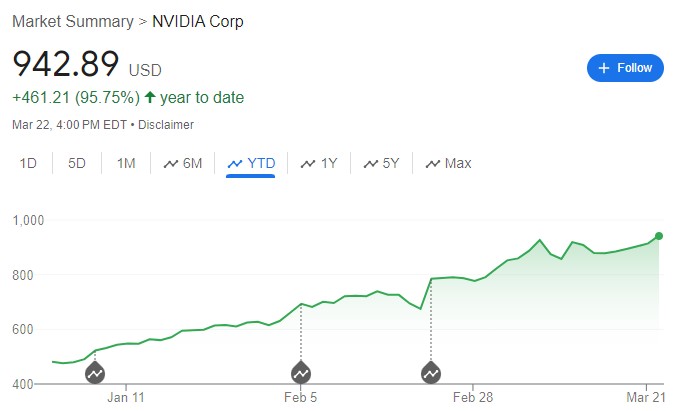Show the 1Y chart range

pyautogui.click(x=319, y=163)
